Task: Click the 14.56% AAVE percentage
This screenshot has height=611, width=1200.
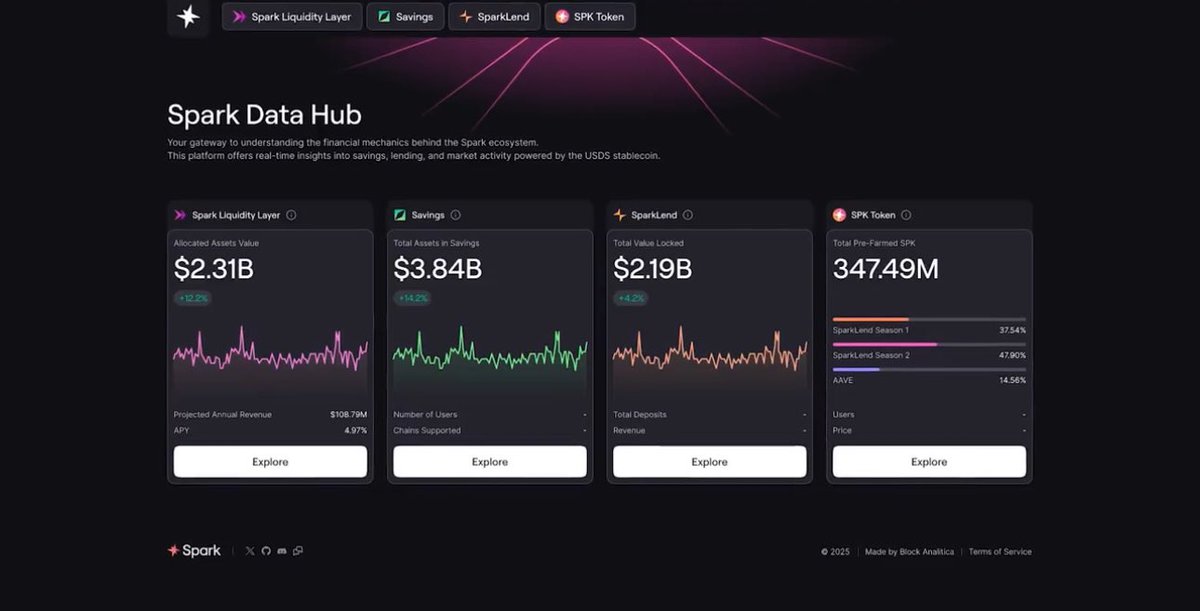Action: (x=1012, y=380)
